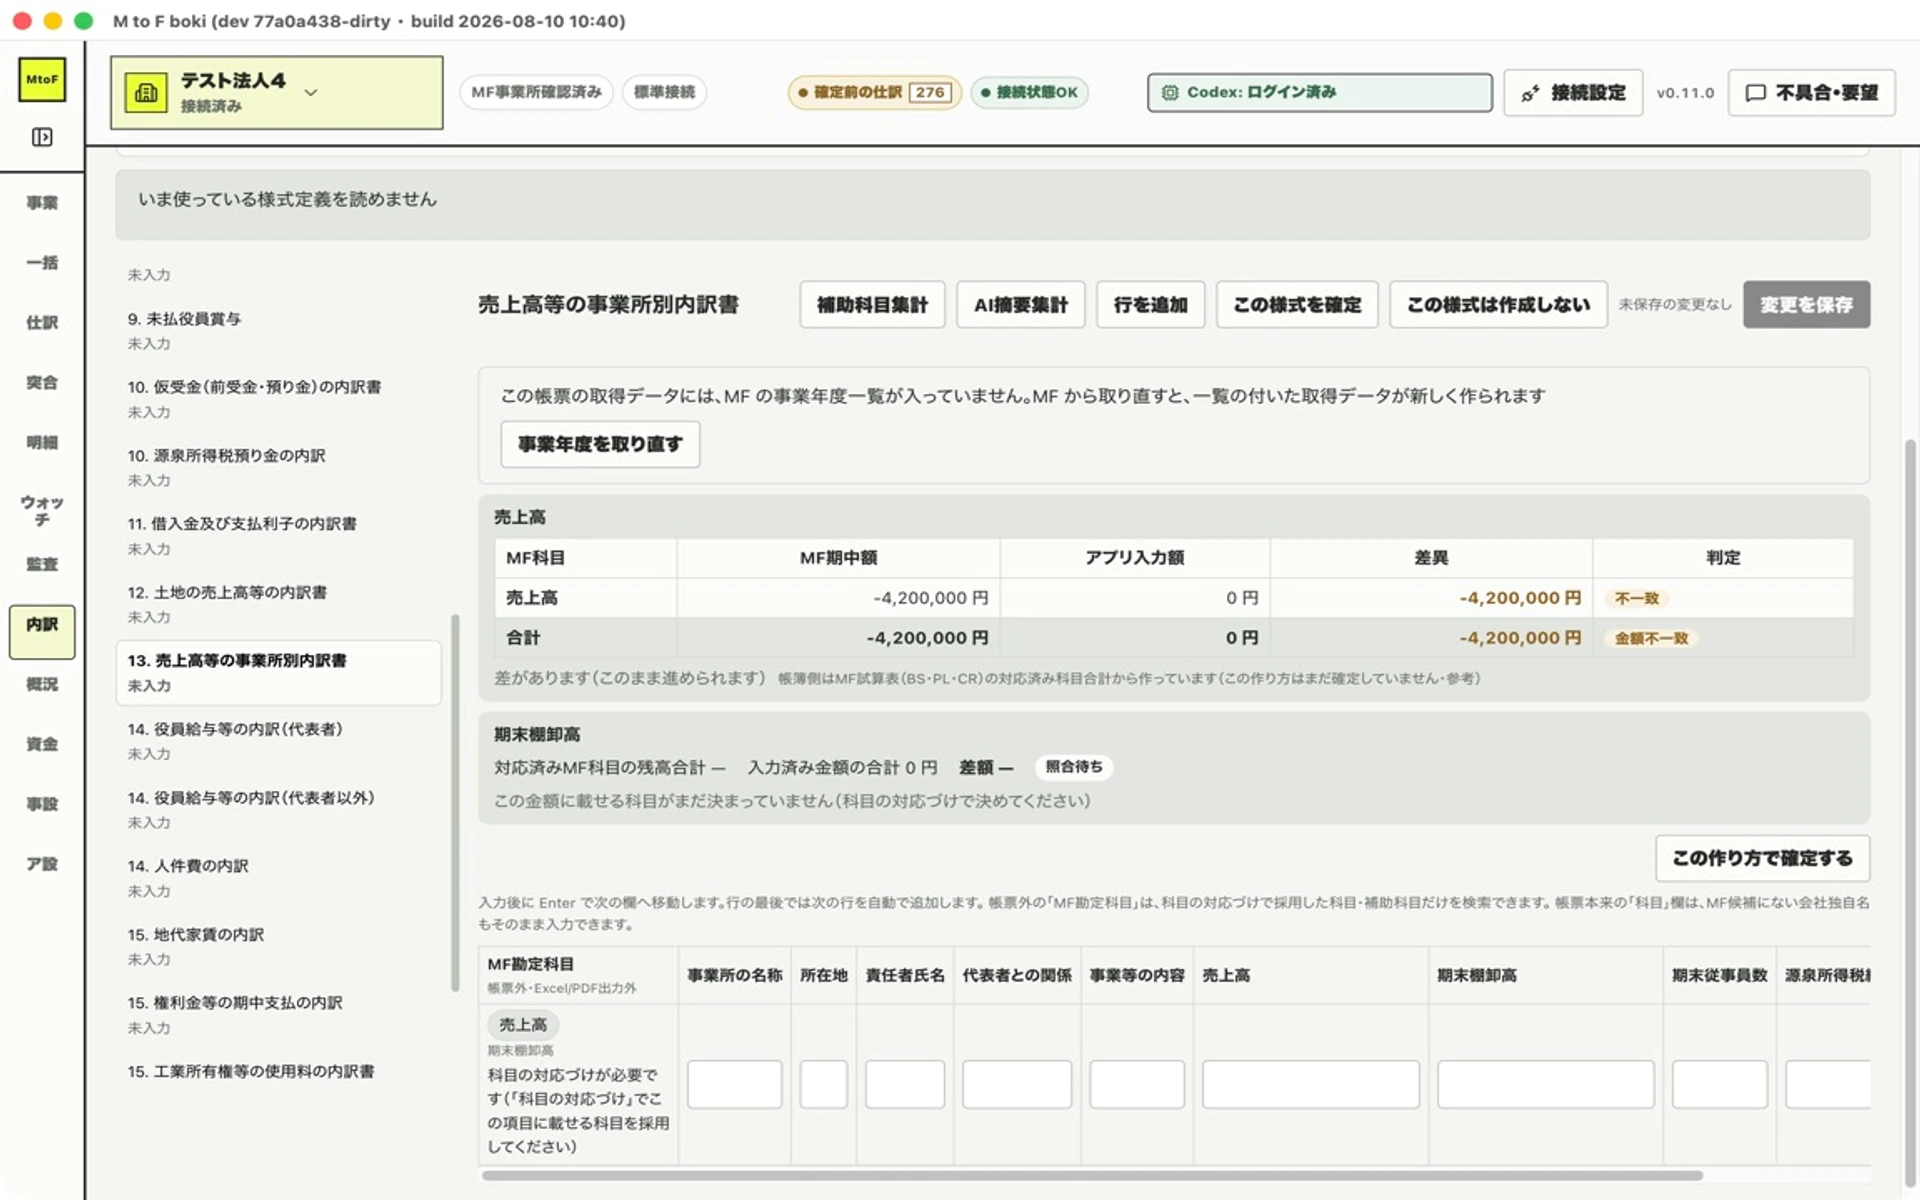Click the 接続状態OK status badge

click(1029, 92)
